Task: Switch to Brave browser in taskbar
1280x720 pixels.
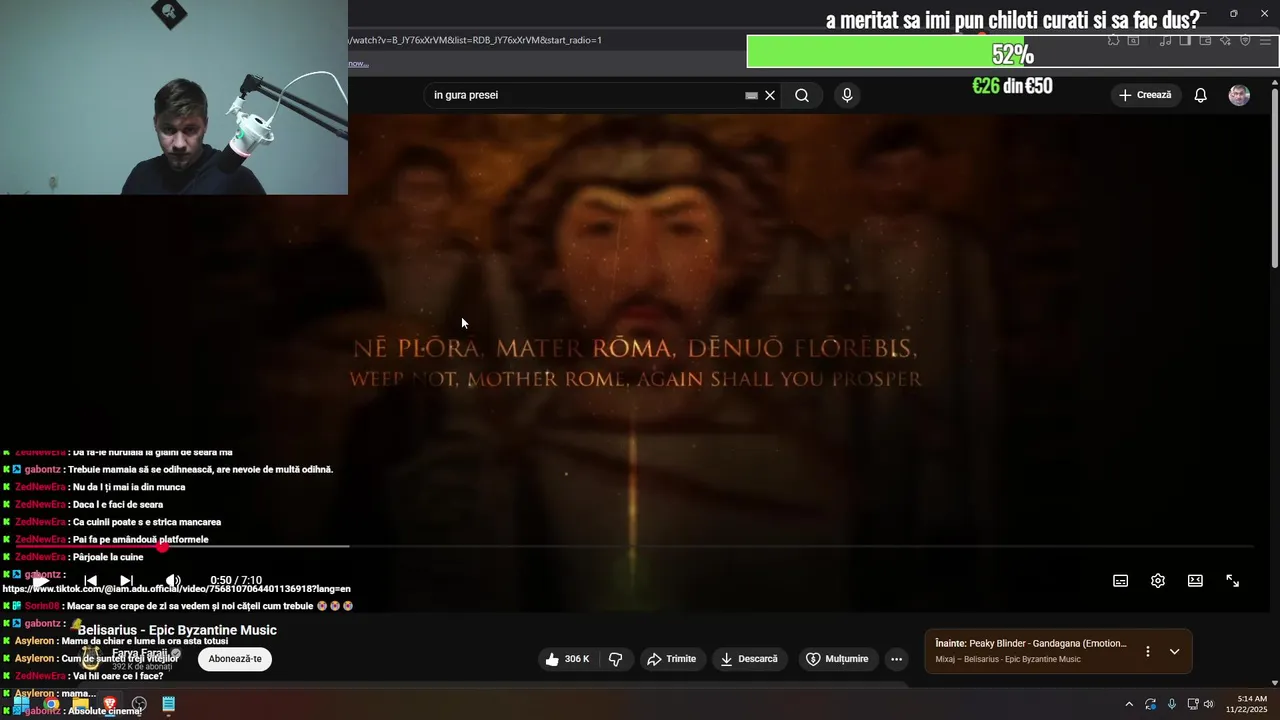Action: coord(110,704)
